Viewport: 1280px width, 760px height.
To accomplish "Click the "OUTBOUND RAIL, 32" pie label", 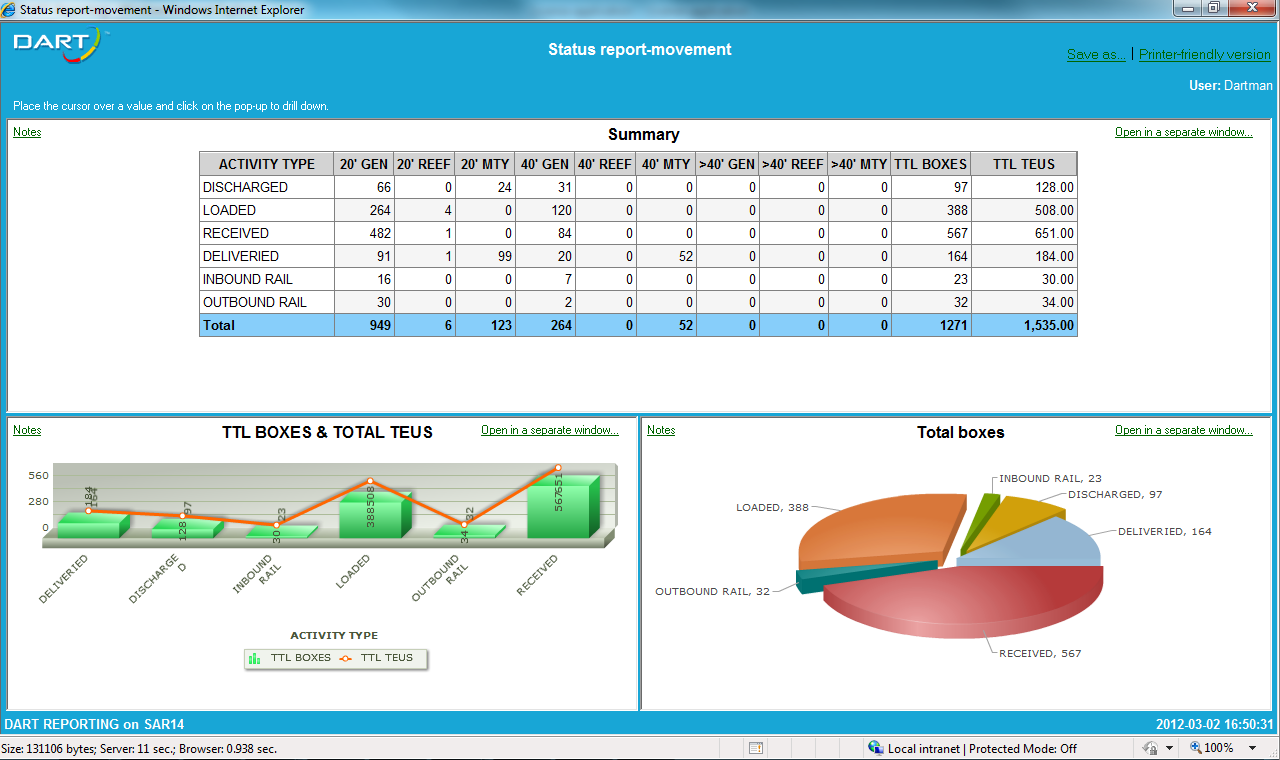I will click(712, 591).
